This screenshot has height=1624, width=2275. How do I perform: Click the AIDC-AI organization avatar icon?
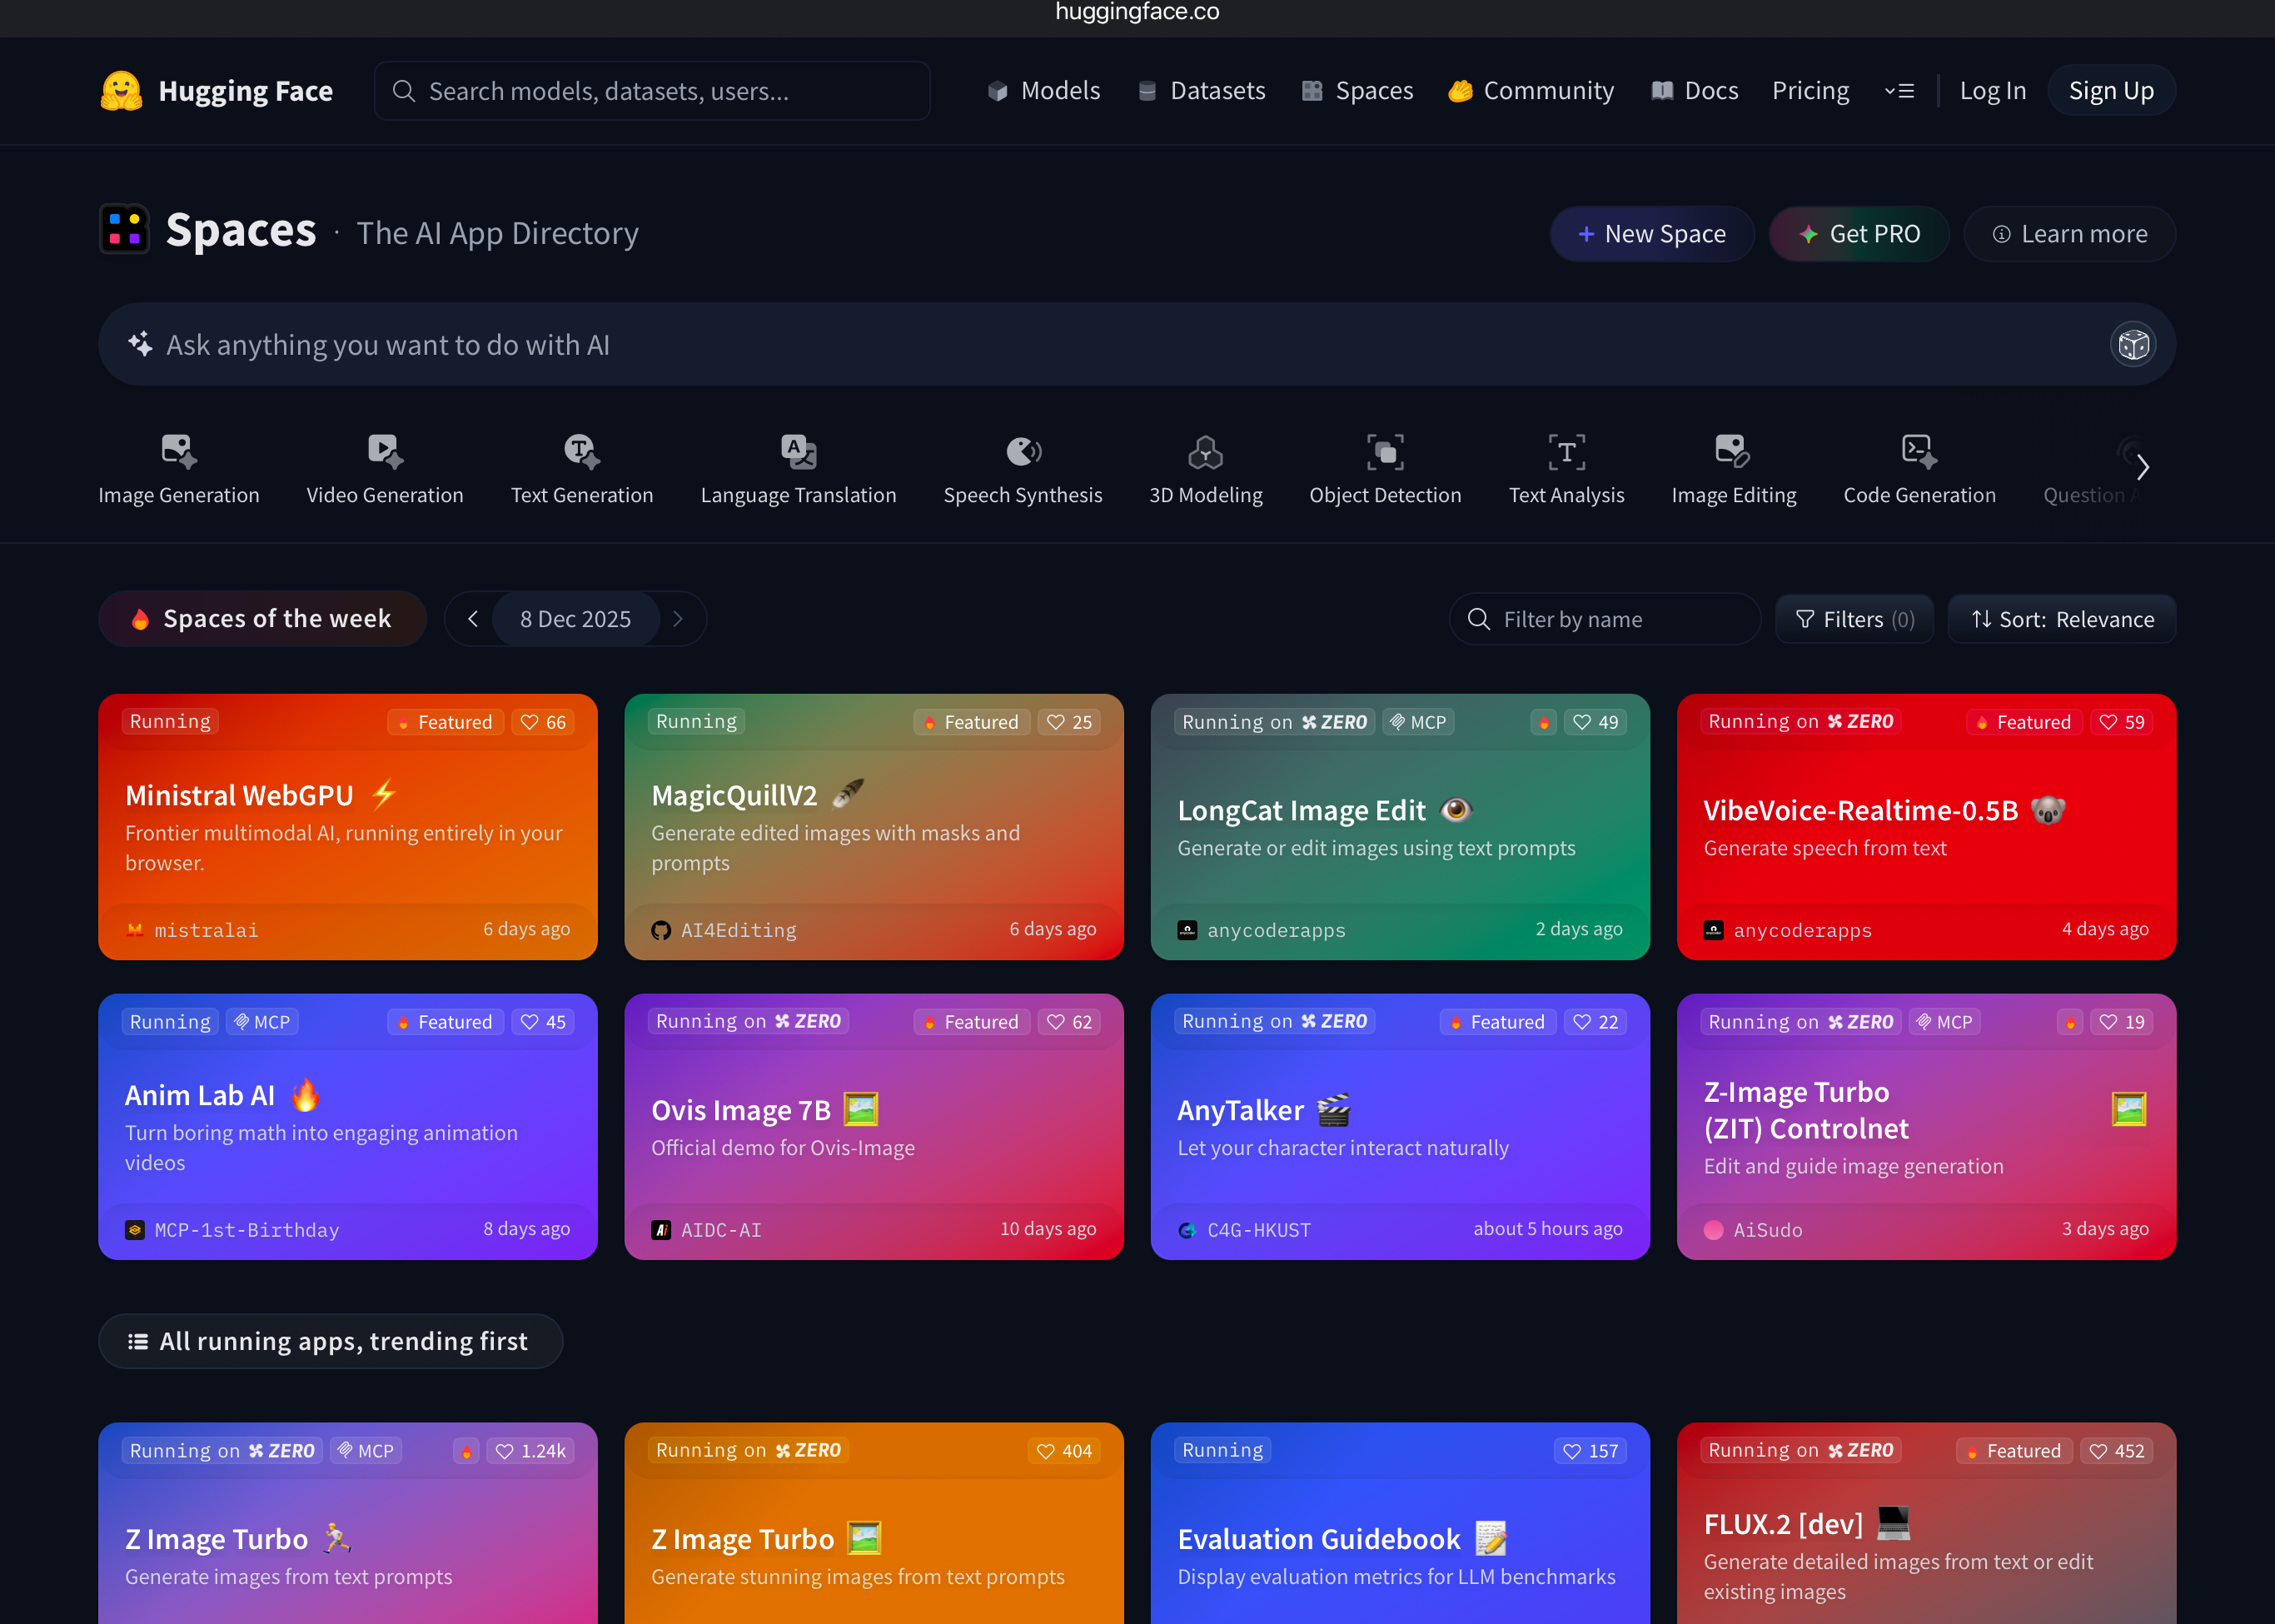(x=661, y=1230)
